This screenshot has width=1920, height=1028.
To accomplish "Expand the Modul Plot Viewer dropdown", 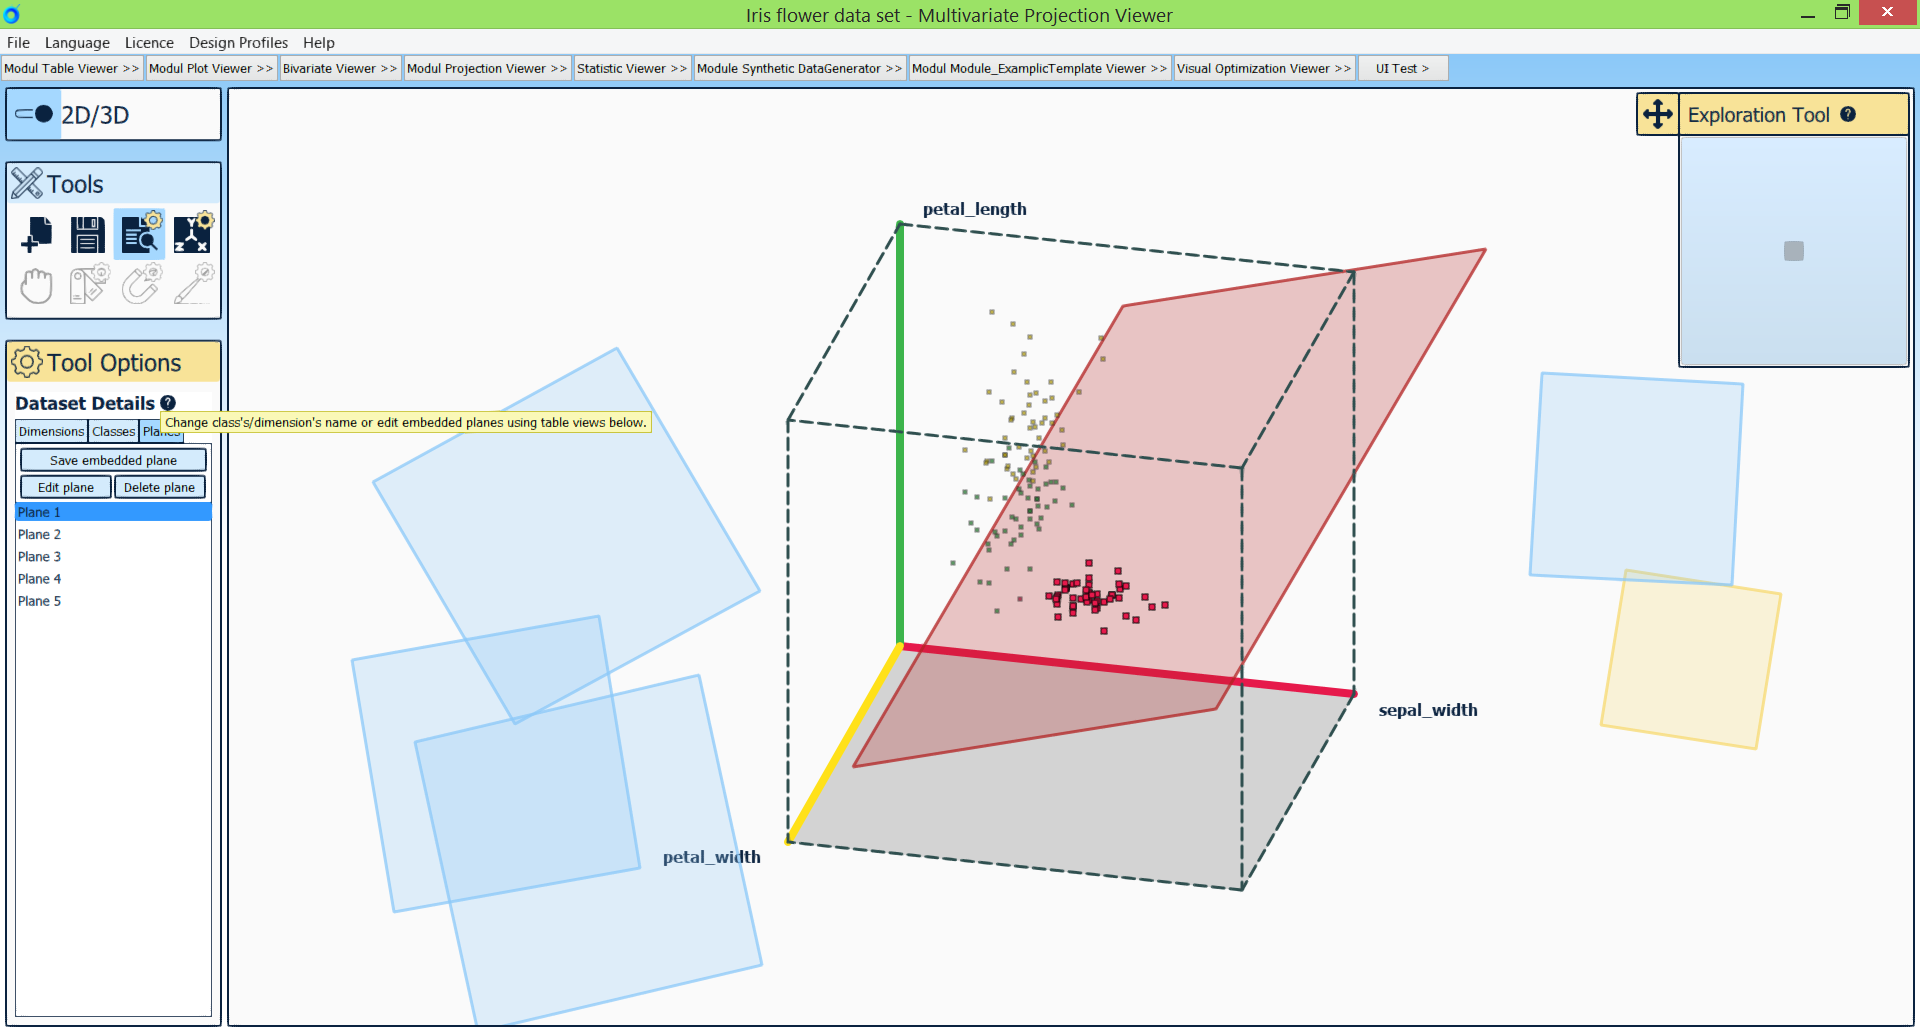I will coord(210,69).
